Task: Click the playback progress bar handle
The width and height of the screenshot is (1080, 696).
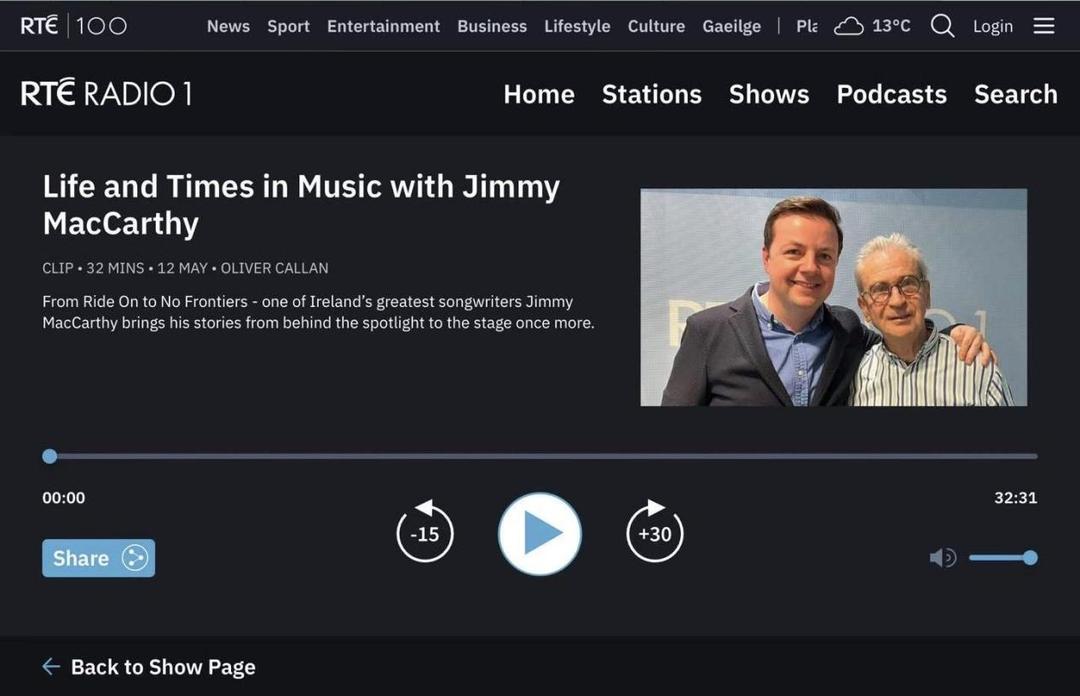Action: pyautogui.click(x=50, y=456)
